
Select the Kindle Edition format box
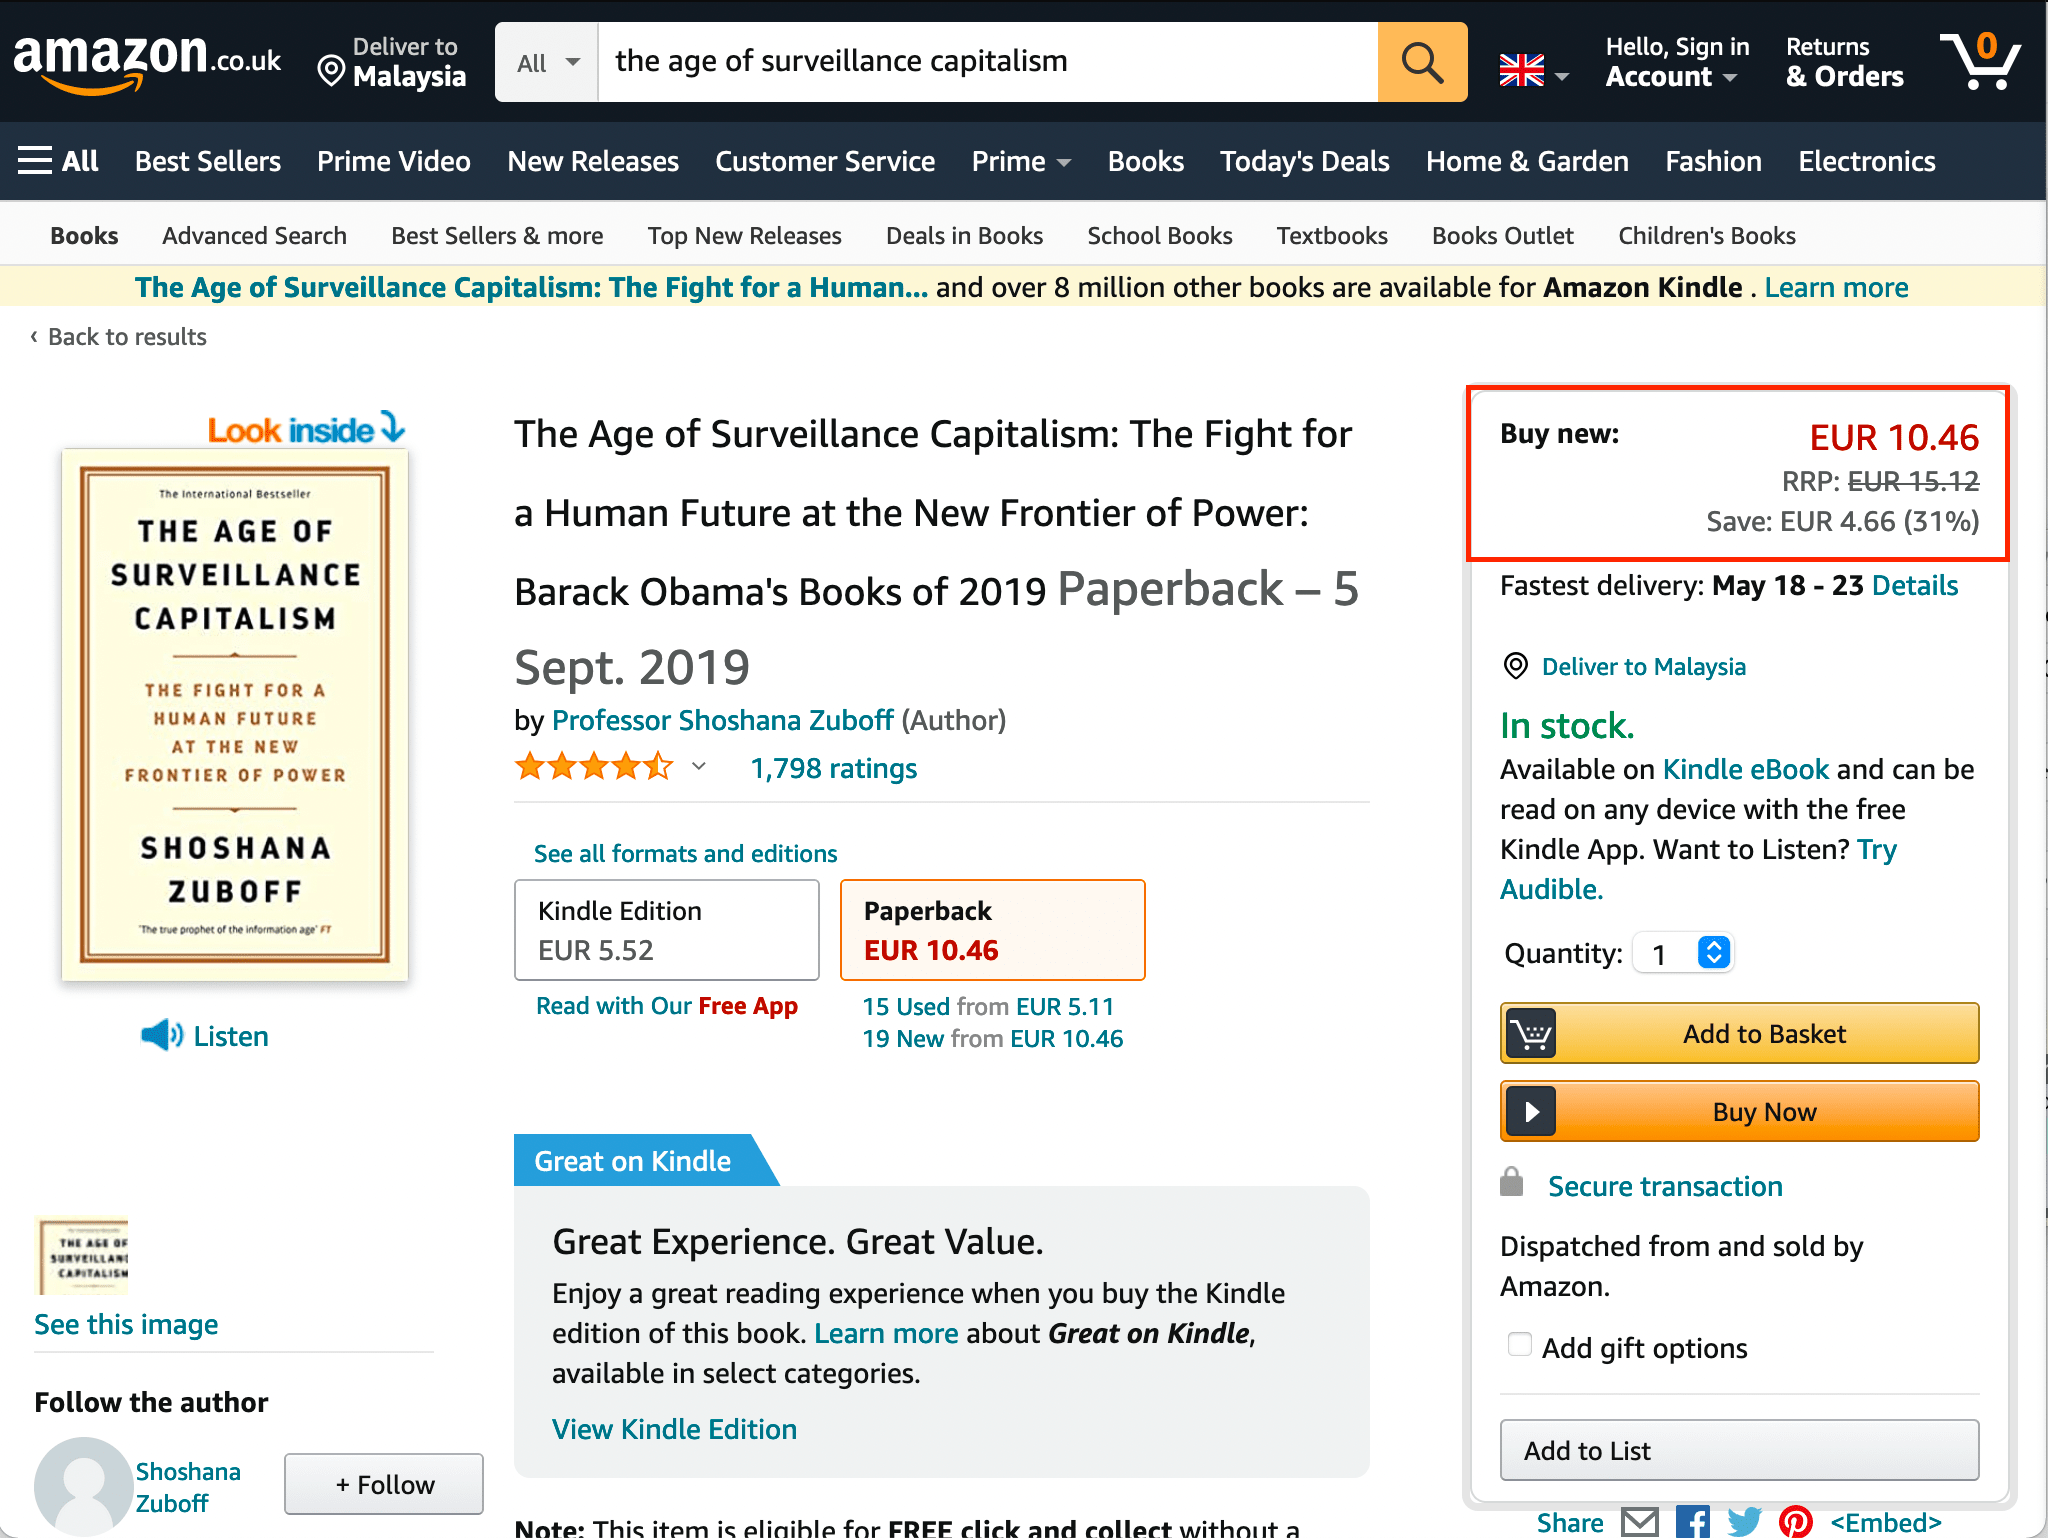(x=666, y=930)
